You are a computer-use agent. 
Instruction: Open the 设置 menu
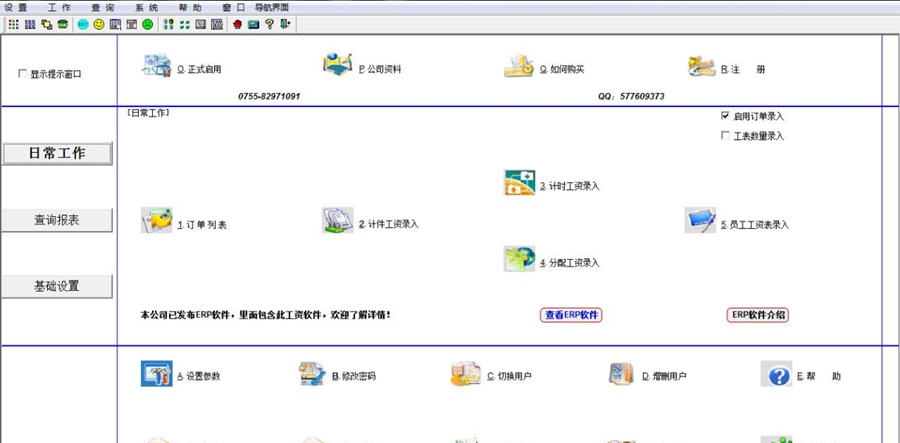click(15, 7)
